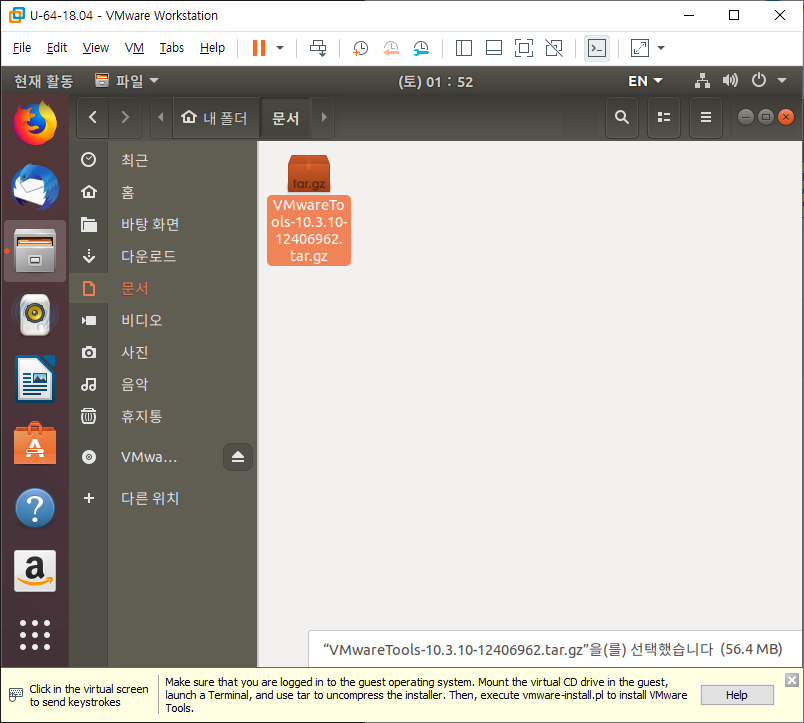Click the clock showing (토) 01:52
The height and width of the screenshot is (723, 804).
coord(436,82)
